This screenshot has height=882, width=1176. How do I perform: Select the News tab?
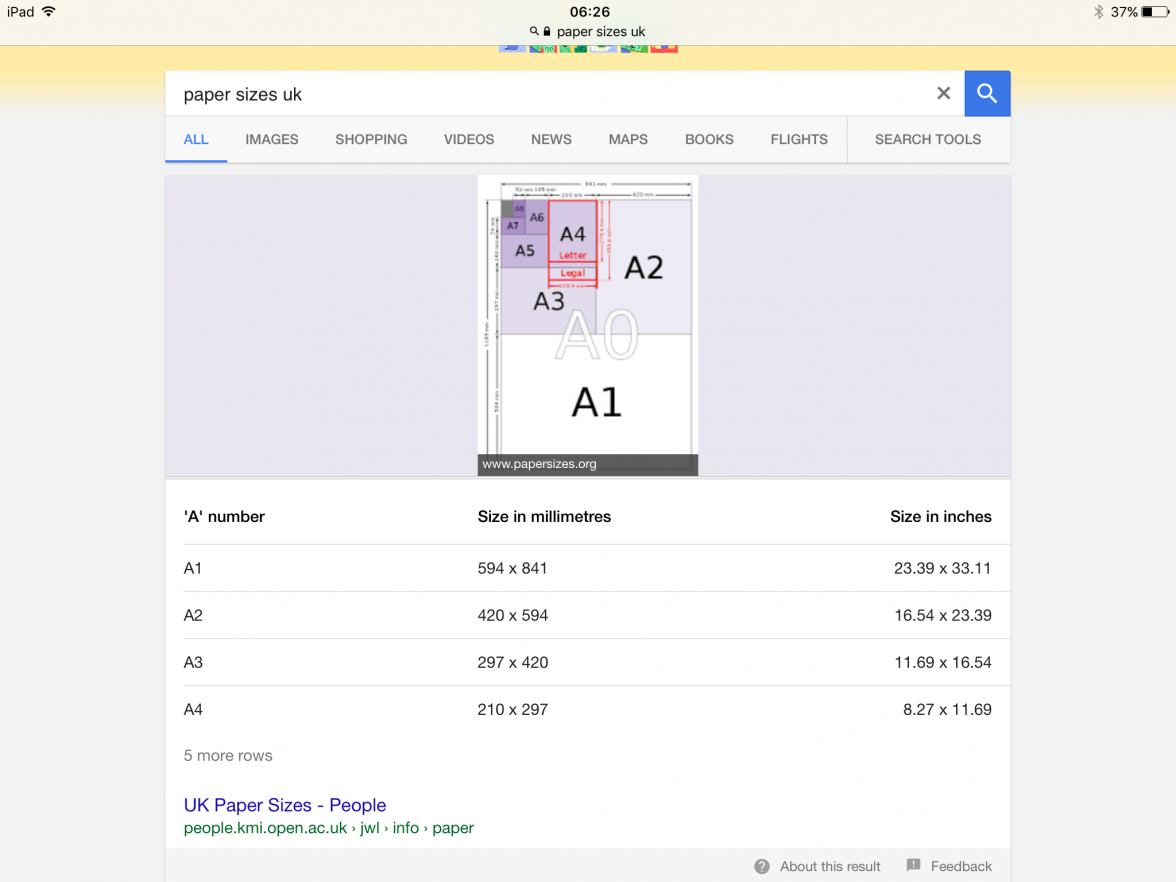pyautogui.click(x=551, y=140)
